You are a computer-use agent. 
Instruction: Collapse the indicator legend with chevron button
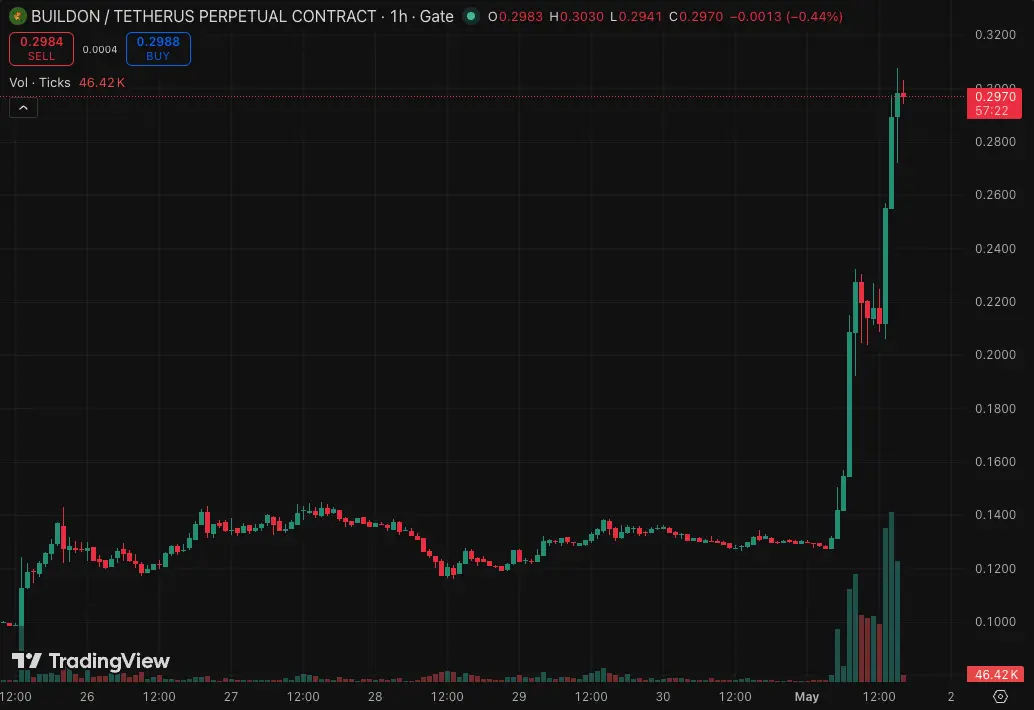click(x=23, y=107)
